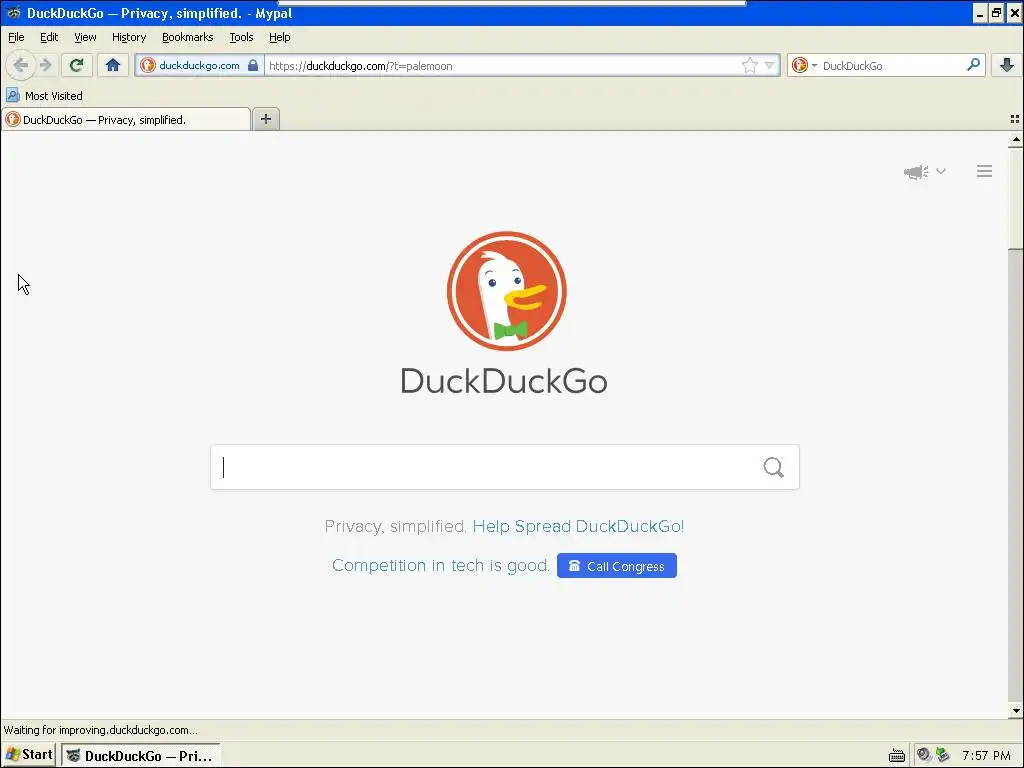This screenshot has width=1024, height=768.
Task: Follow the Help Spread DuckDuckGo link
Action: click(578, 526)
